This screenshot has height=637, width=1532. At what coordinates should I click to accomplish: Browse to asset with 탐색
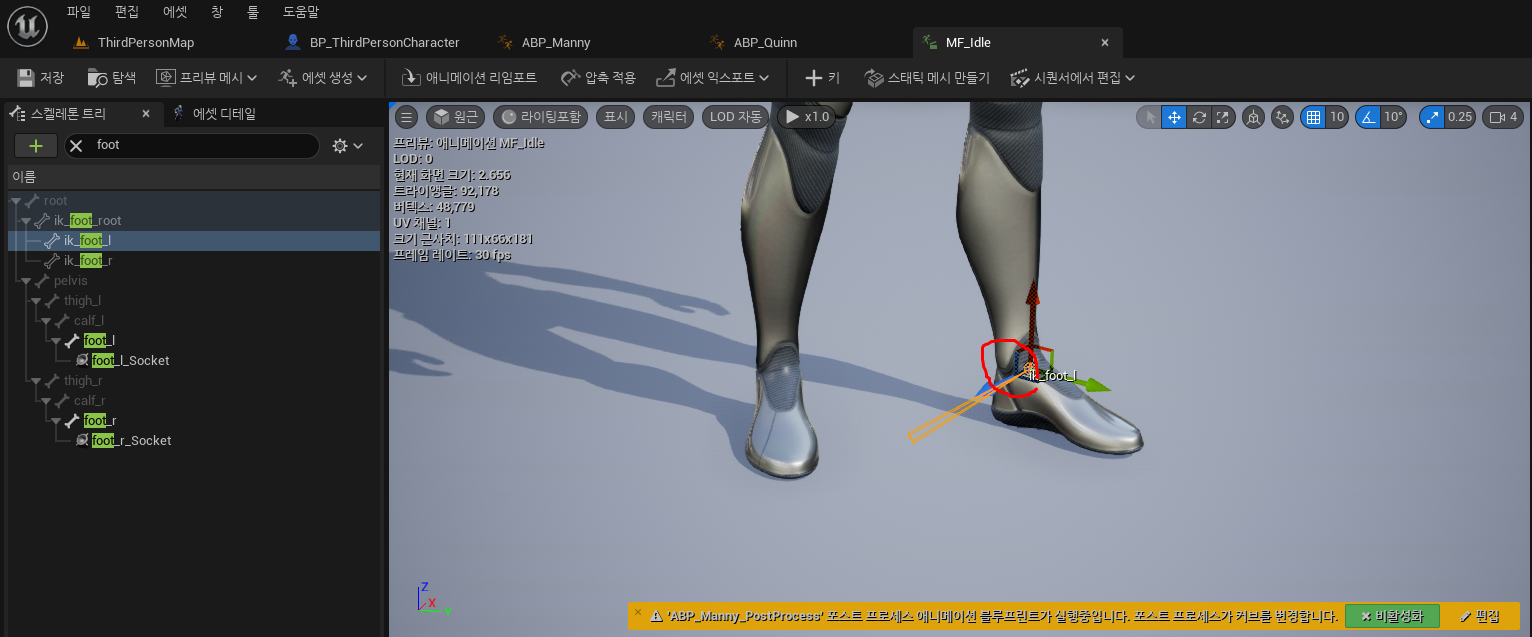tap(112, 77)
